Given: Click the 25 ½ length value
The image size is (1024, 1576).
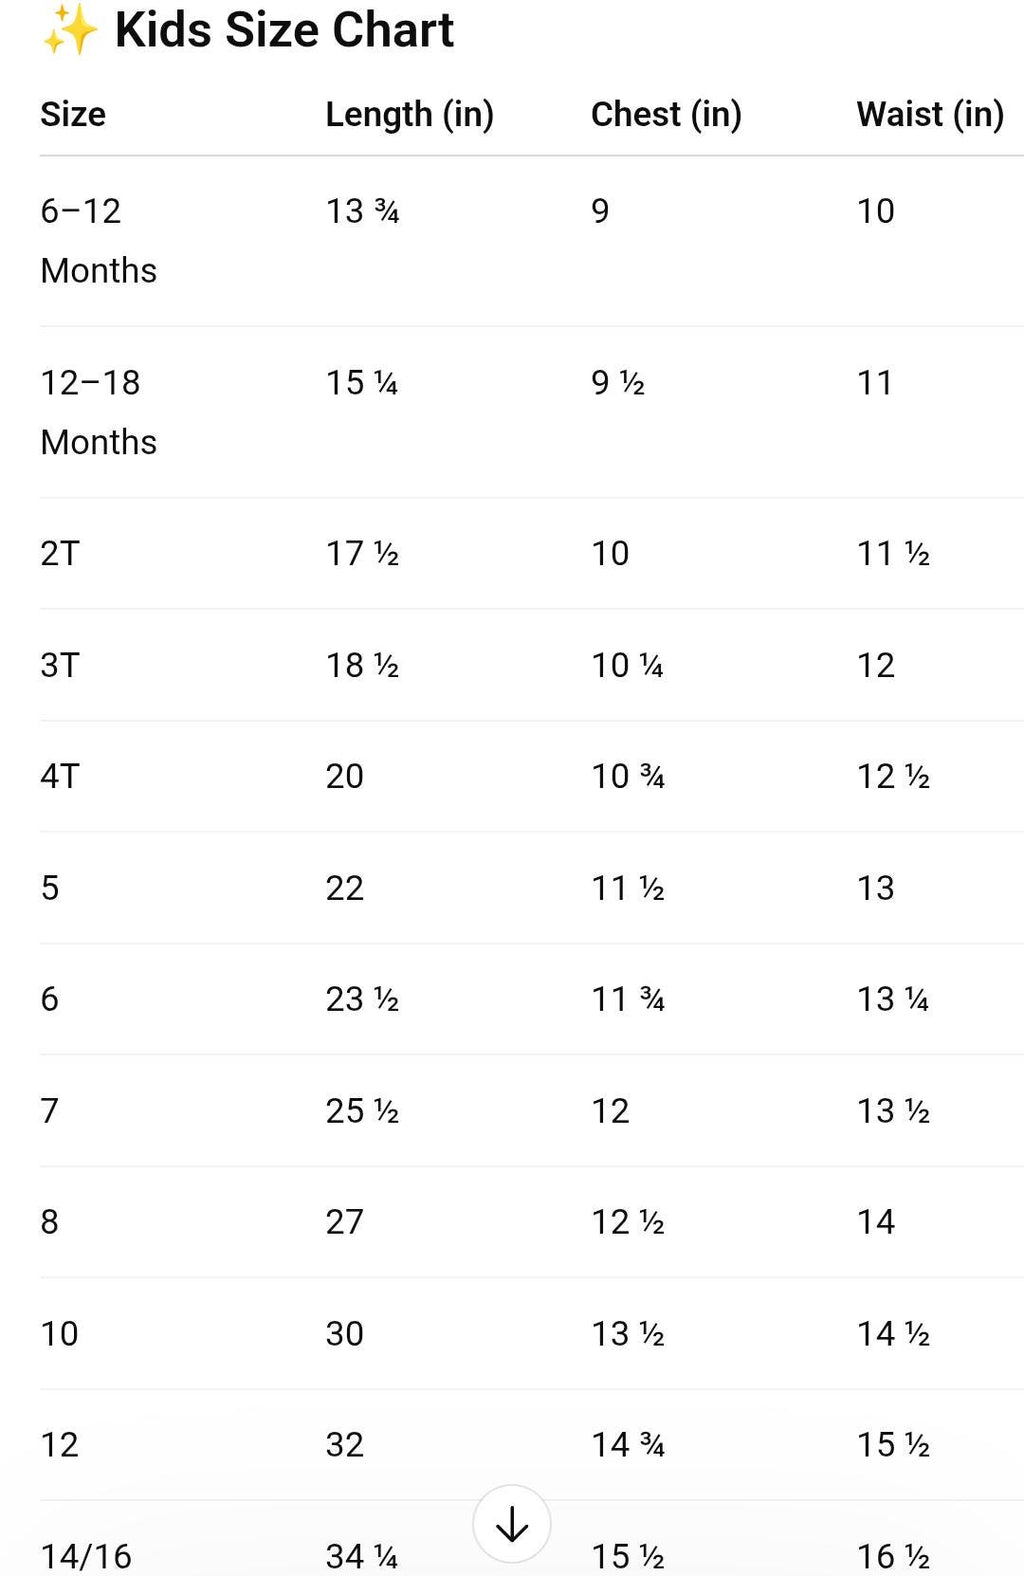Looking at the screenshot, I should (363, 1111).
